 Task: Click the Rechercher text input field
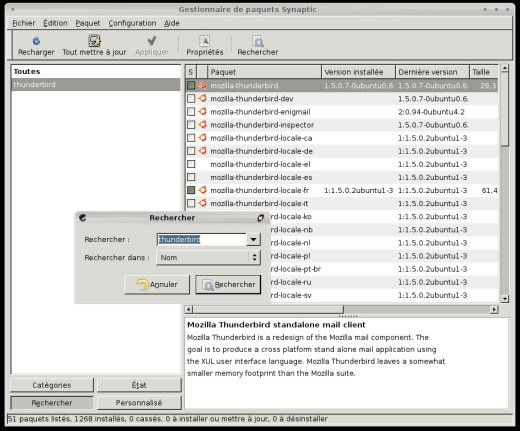click(x=201, y=239)
